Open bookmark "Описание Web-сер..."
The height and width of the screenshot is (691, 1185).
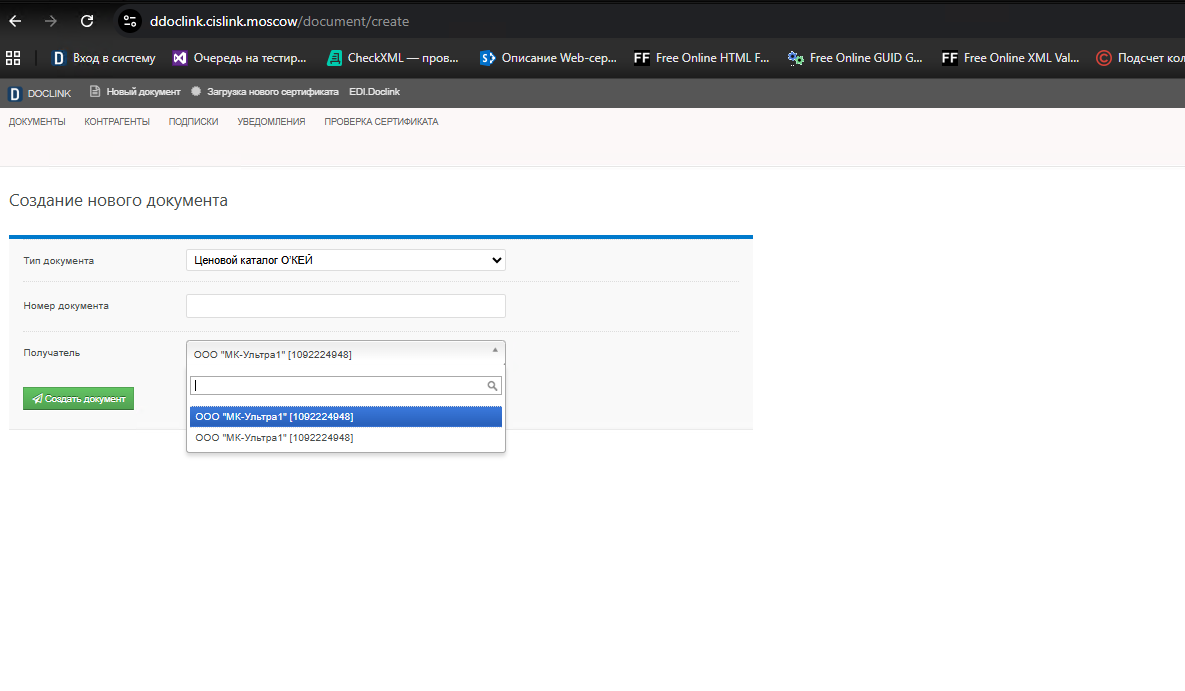pos(549,57)
